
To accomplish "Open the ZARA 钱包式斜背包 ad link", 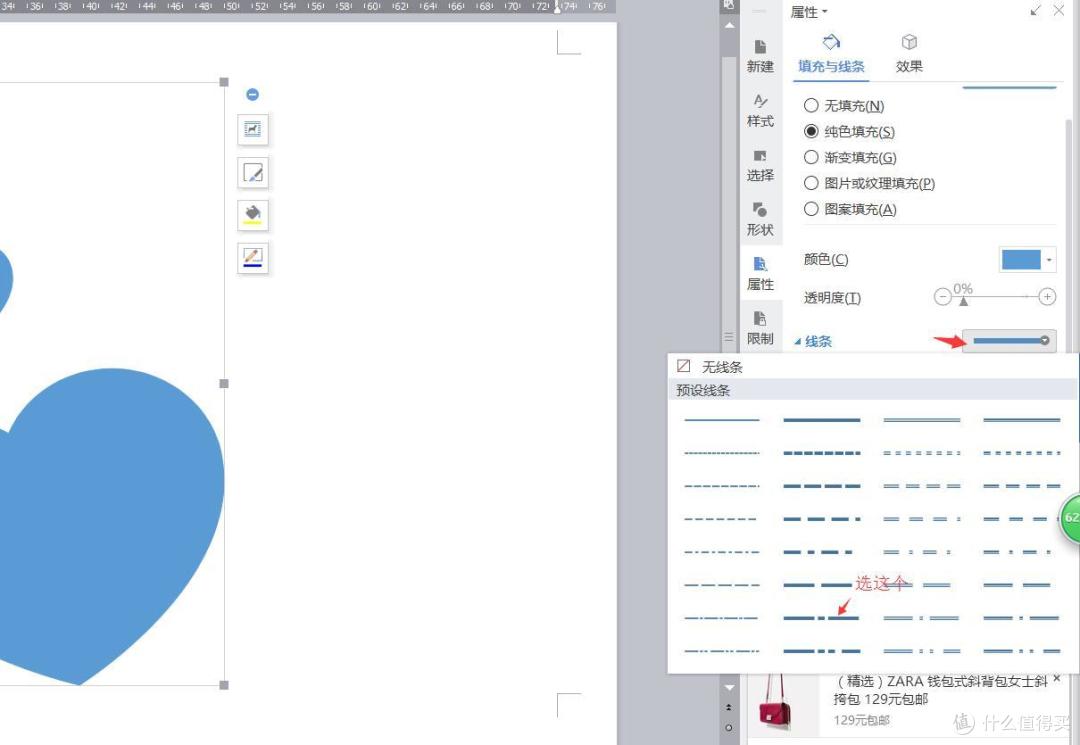I will [x=941, y=690].
